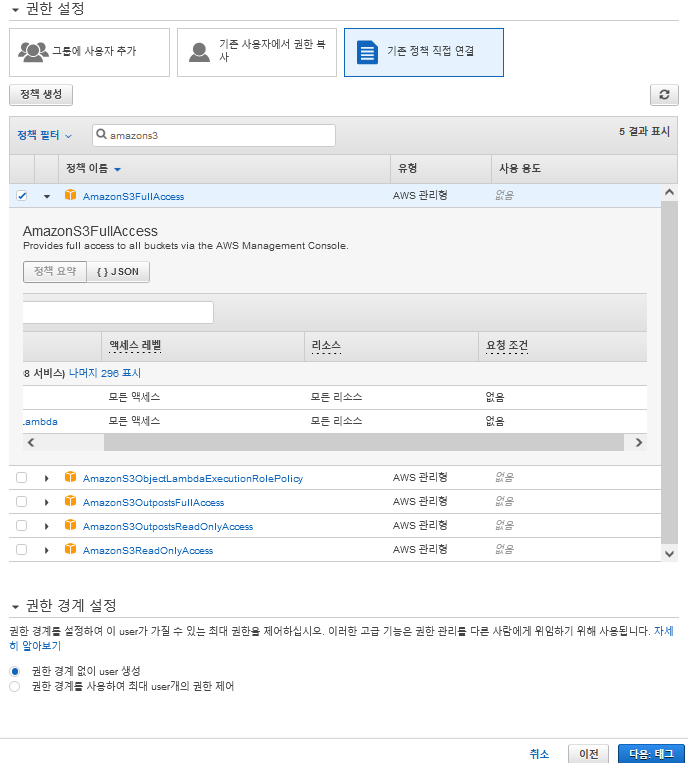Click the left arrow of the summary scrollbar
Image resolution: width=688 pixels, height=763 pixels.
[31, 442]
